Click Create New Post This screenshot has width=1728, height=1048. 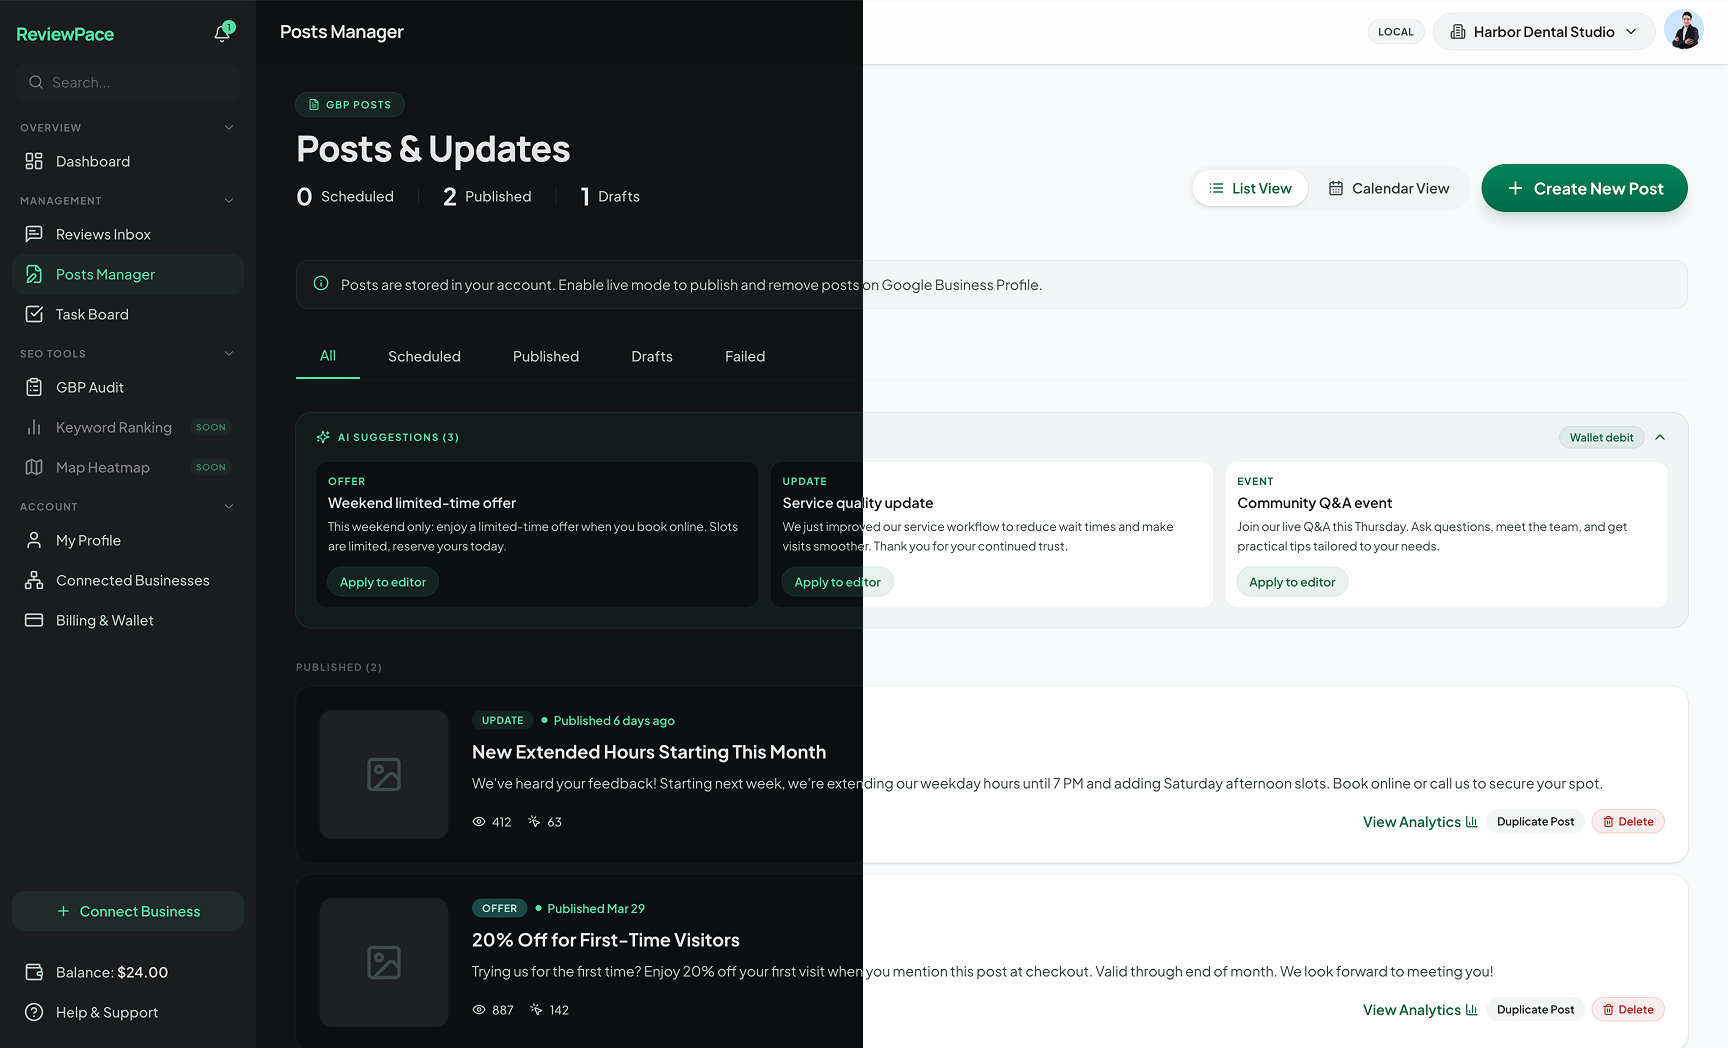(x=1584, y=188)
